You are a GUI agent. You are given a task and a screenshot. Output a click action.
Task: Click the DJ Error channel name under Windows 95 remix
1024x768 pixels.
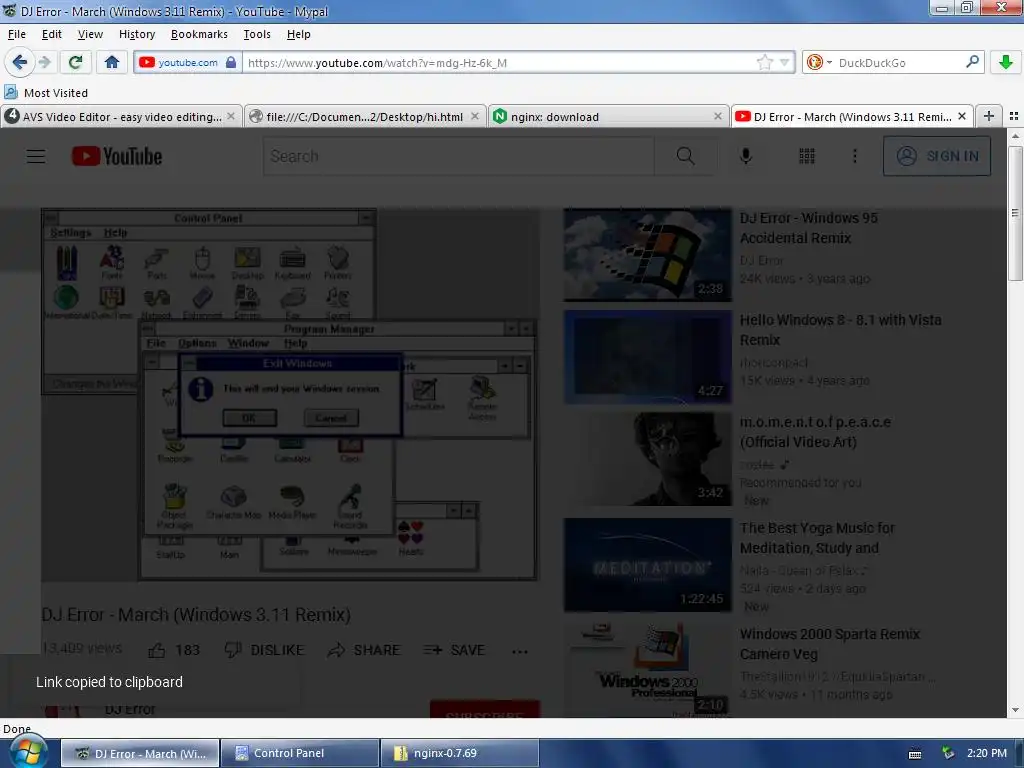761,261
